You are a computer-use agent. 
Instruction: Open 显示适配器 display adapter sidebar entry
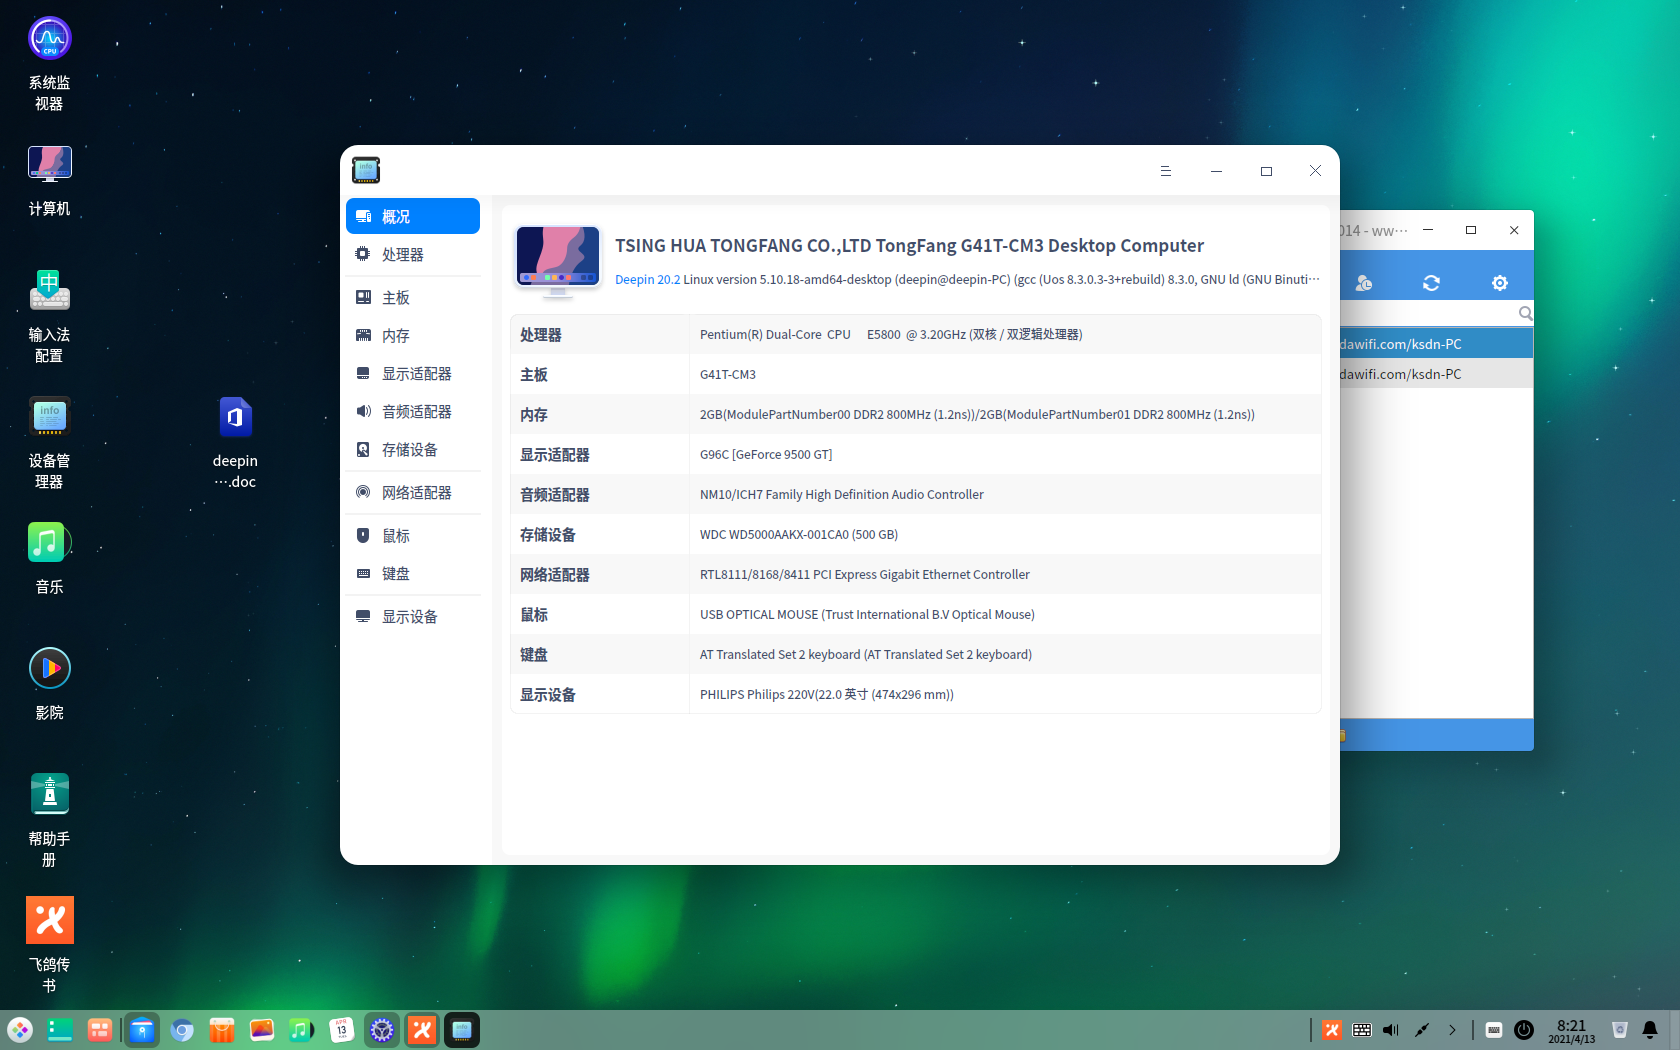click(x=413, y=373)
